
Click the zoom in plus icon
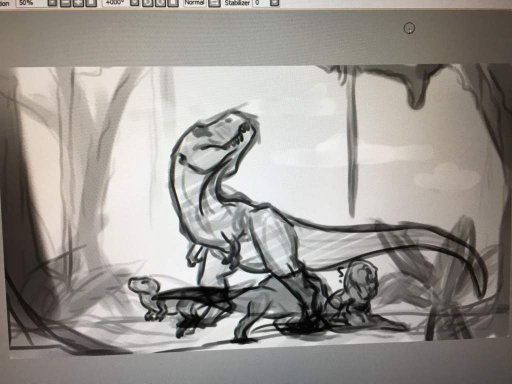(78, 3)
